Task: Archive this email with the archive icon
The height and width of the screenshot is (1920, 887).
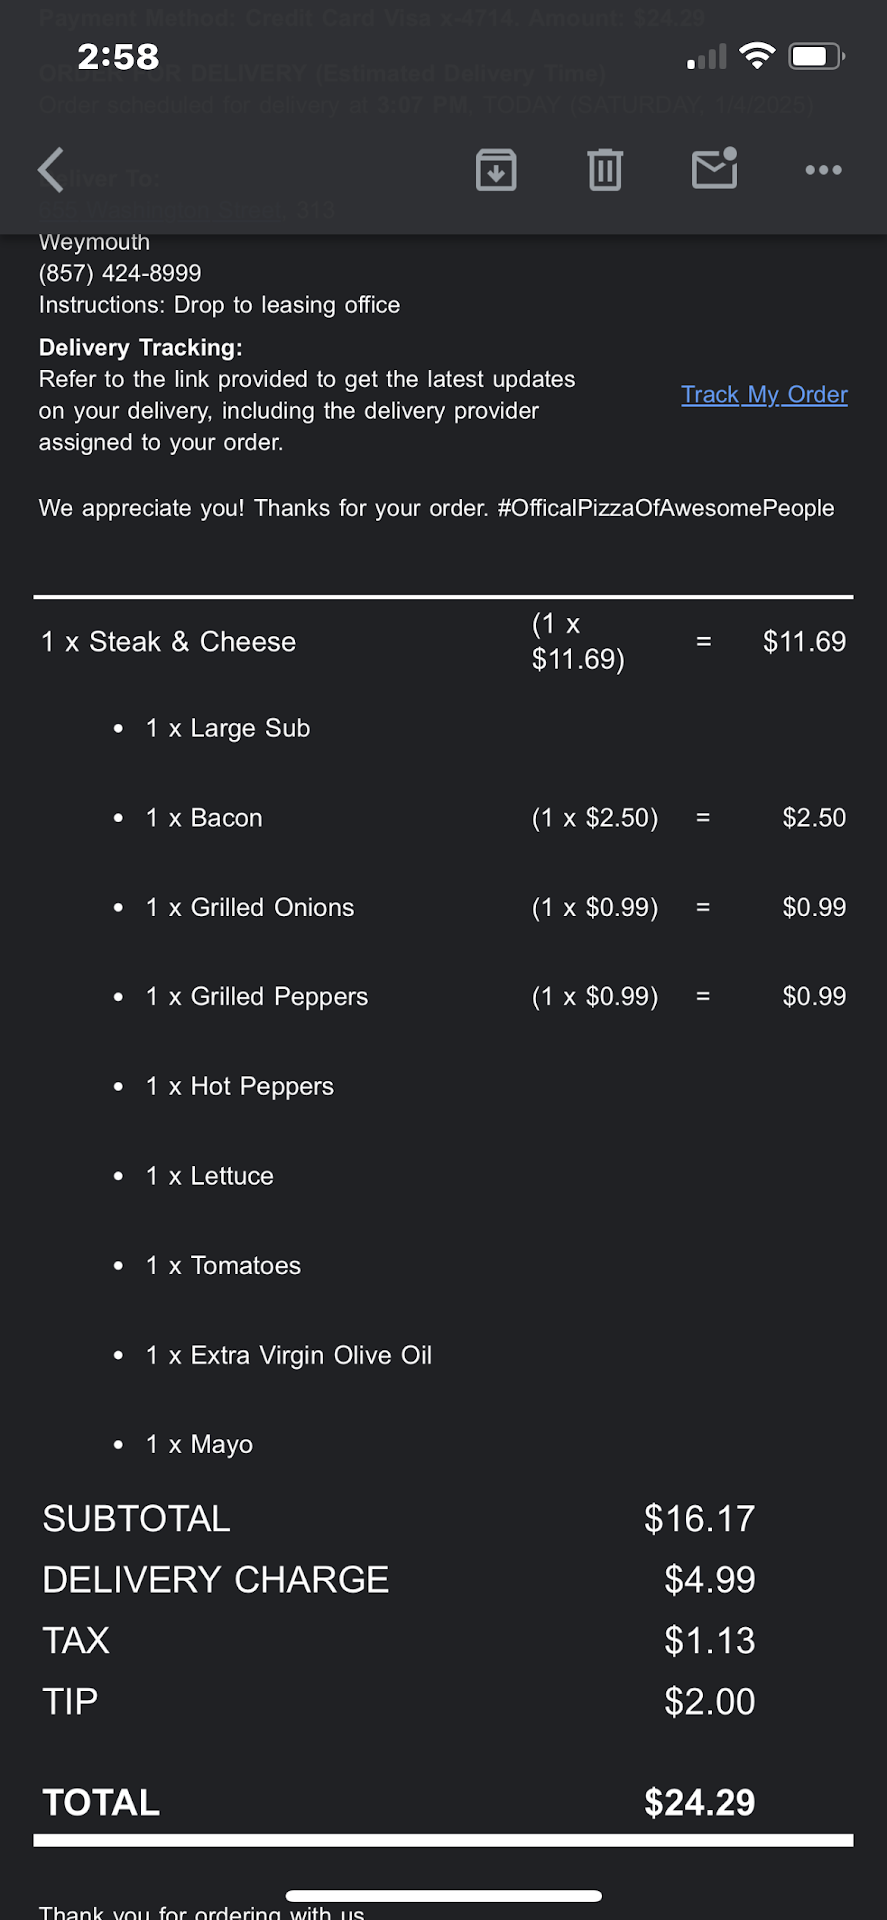Action: point(496,170)
